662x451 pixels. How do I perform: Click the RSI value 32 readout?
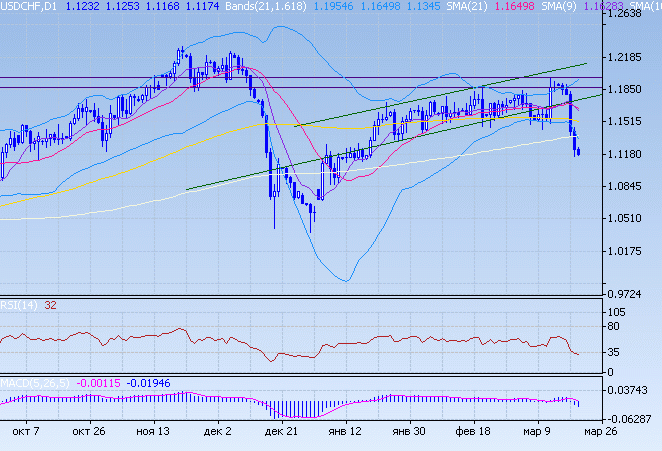[x=50, y=305]
